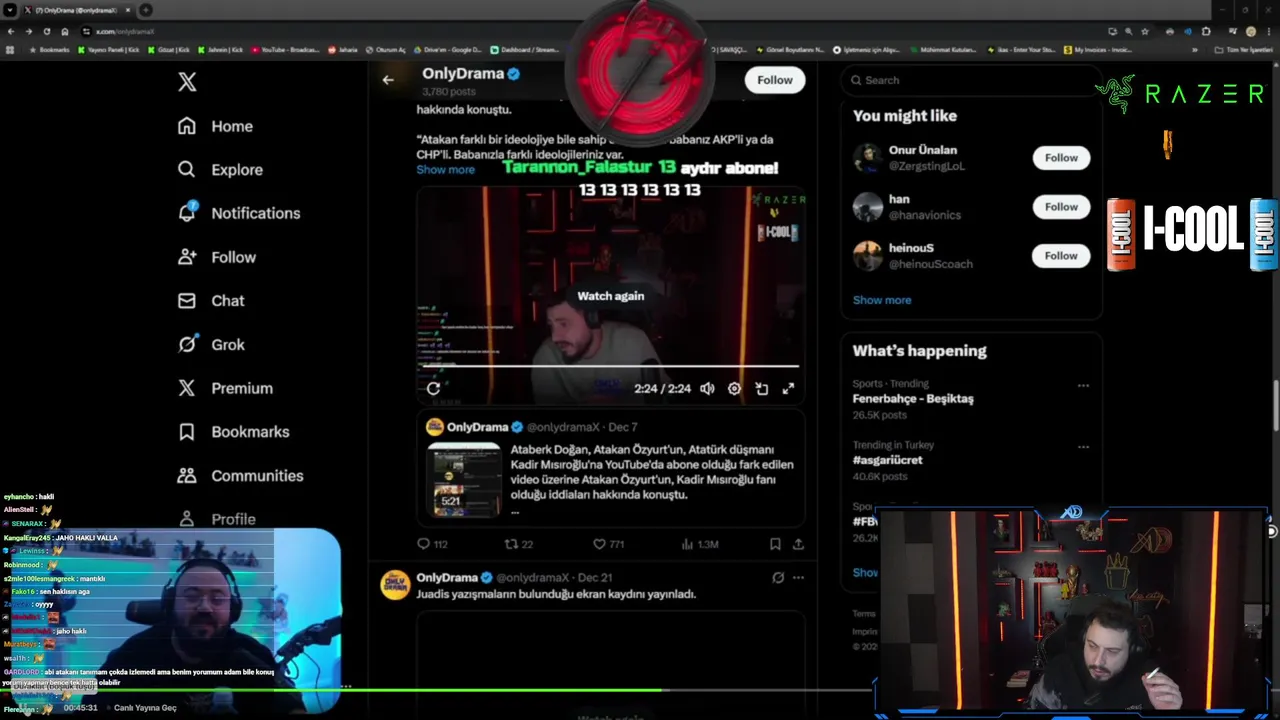The height and width of the screenshot is (720, 1280).
Task: Click Watch again on the video
Action: [x=610, y=296]
